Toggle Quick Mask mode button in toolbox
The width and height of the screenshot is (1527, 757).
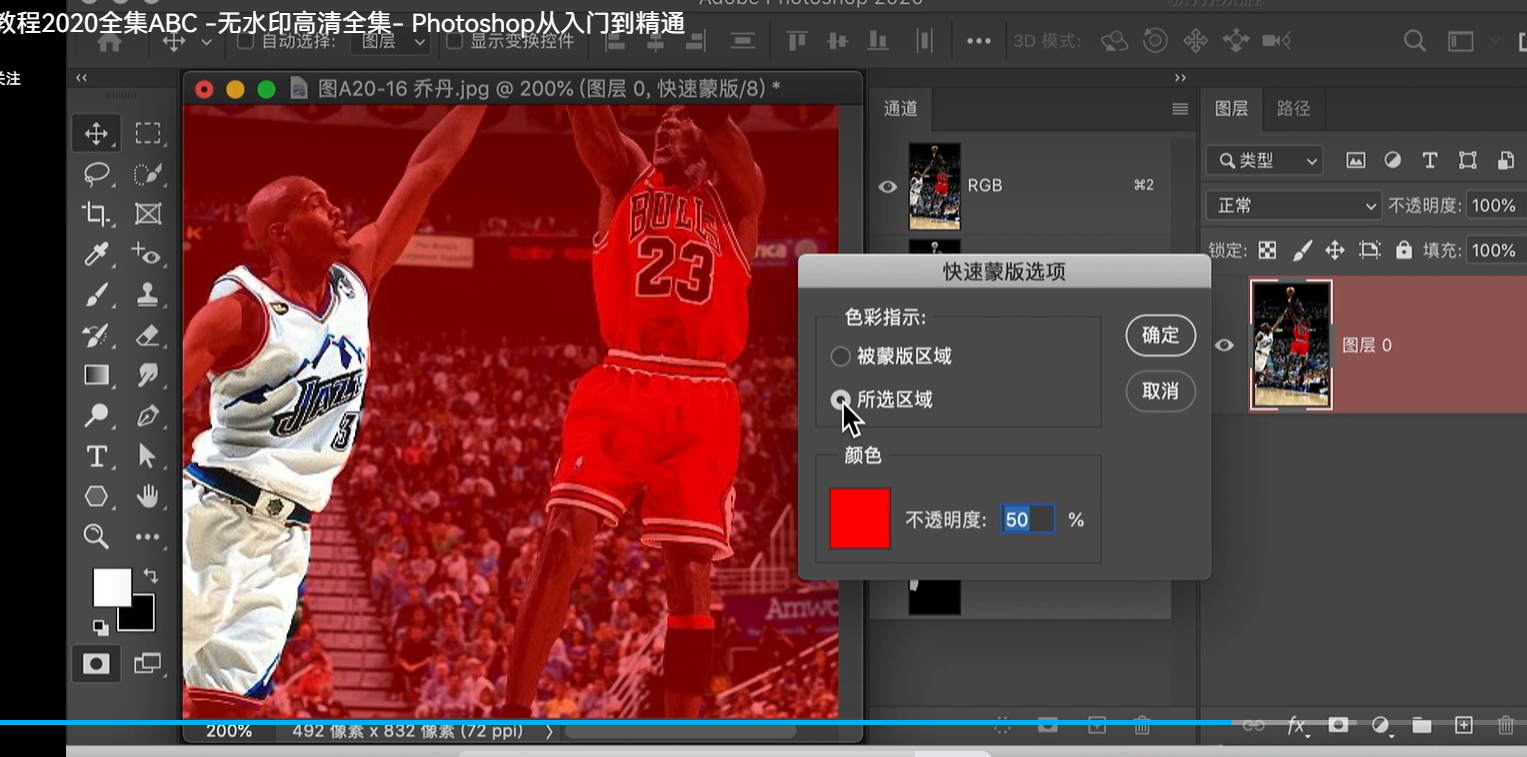point(96,663)
